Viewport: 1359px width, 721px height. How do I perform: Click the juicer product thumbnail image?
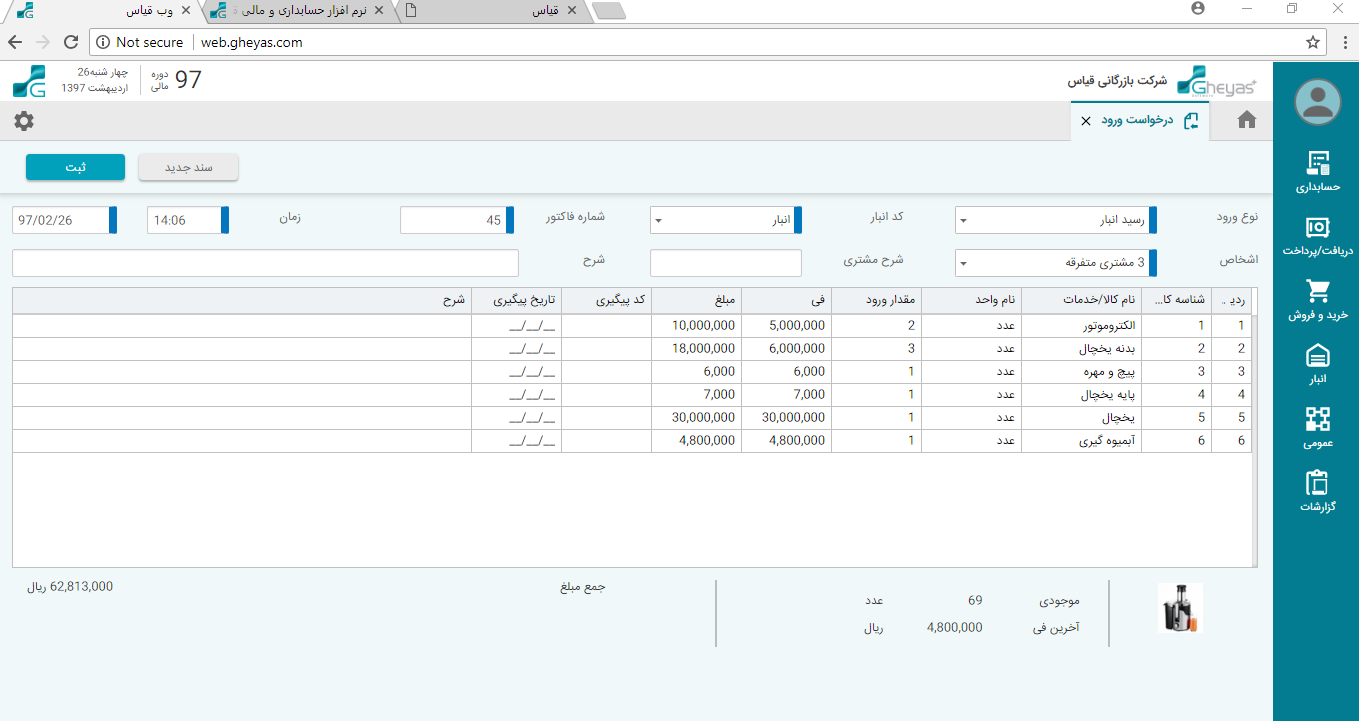(x=1180, y=608)
